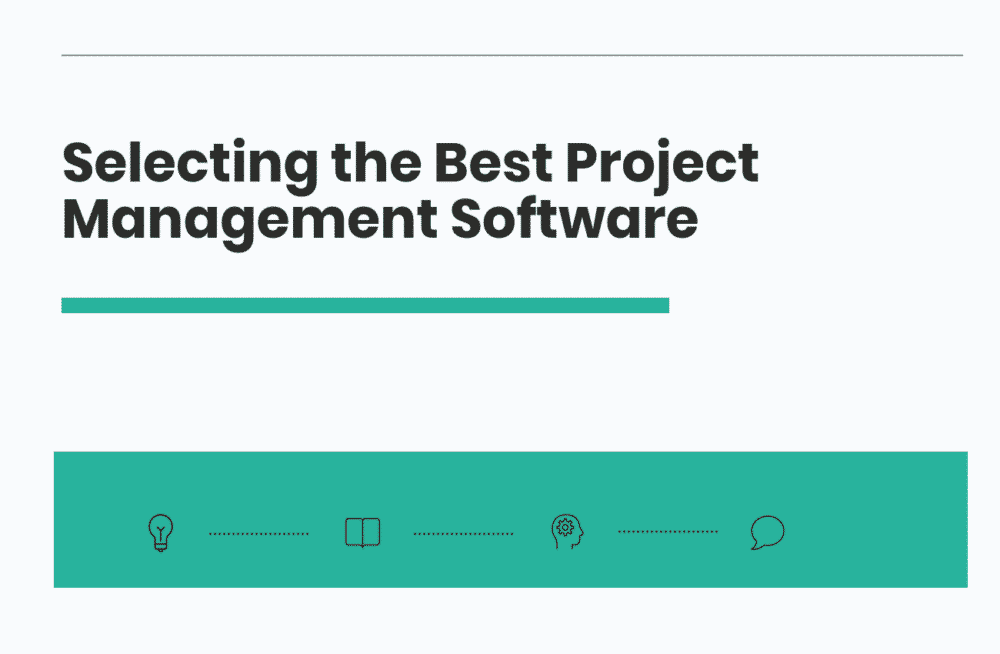The height and width of the screenshot is (654, 1000).
Task: Open the speech bubble discussion icon
Action: (x=766, y=531)
